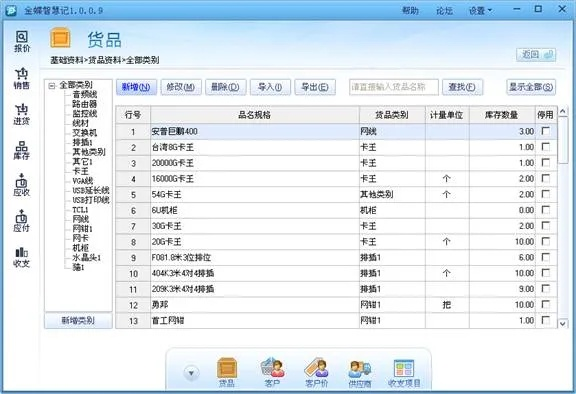Tick 停用 checkbox for 54G卡王
The image size is (576, 394).
point(546,194)
